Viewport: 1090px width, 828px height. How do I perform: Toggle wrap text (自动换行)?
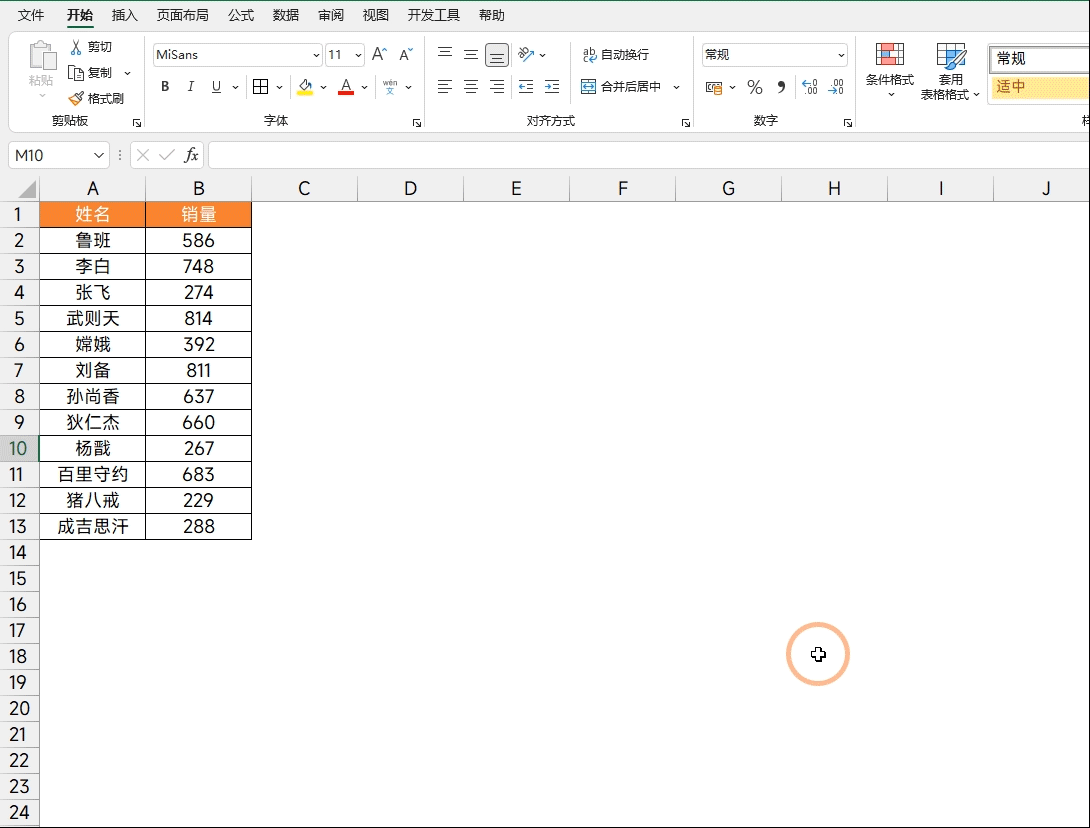616,55
